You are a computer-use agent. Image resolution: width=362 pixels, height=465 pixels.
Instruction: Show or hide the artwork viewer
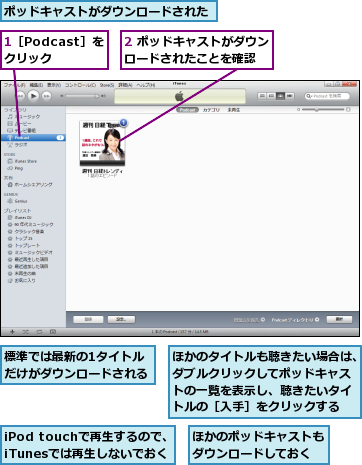[x=53, y=332]
